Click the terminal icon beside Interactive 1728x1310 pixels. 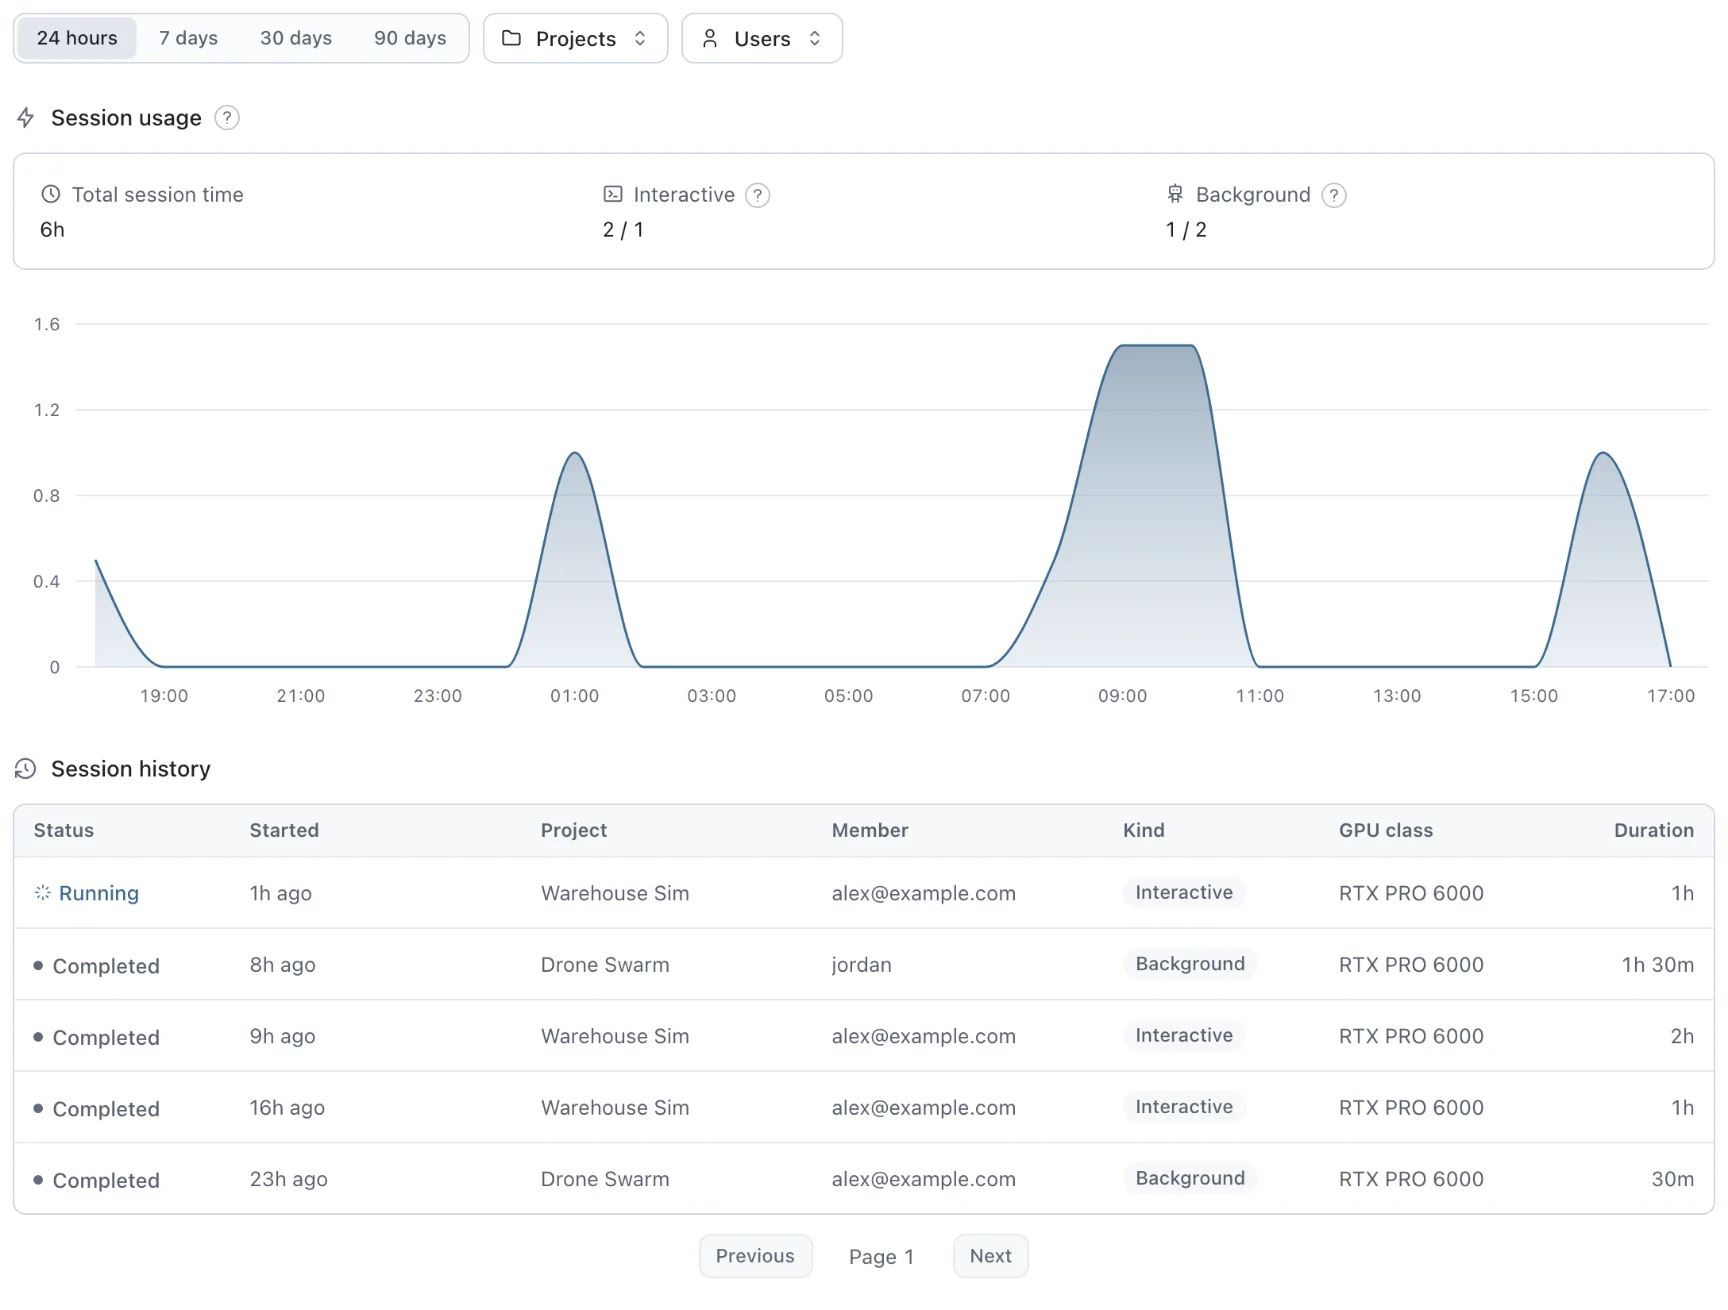coord(613,194)
